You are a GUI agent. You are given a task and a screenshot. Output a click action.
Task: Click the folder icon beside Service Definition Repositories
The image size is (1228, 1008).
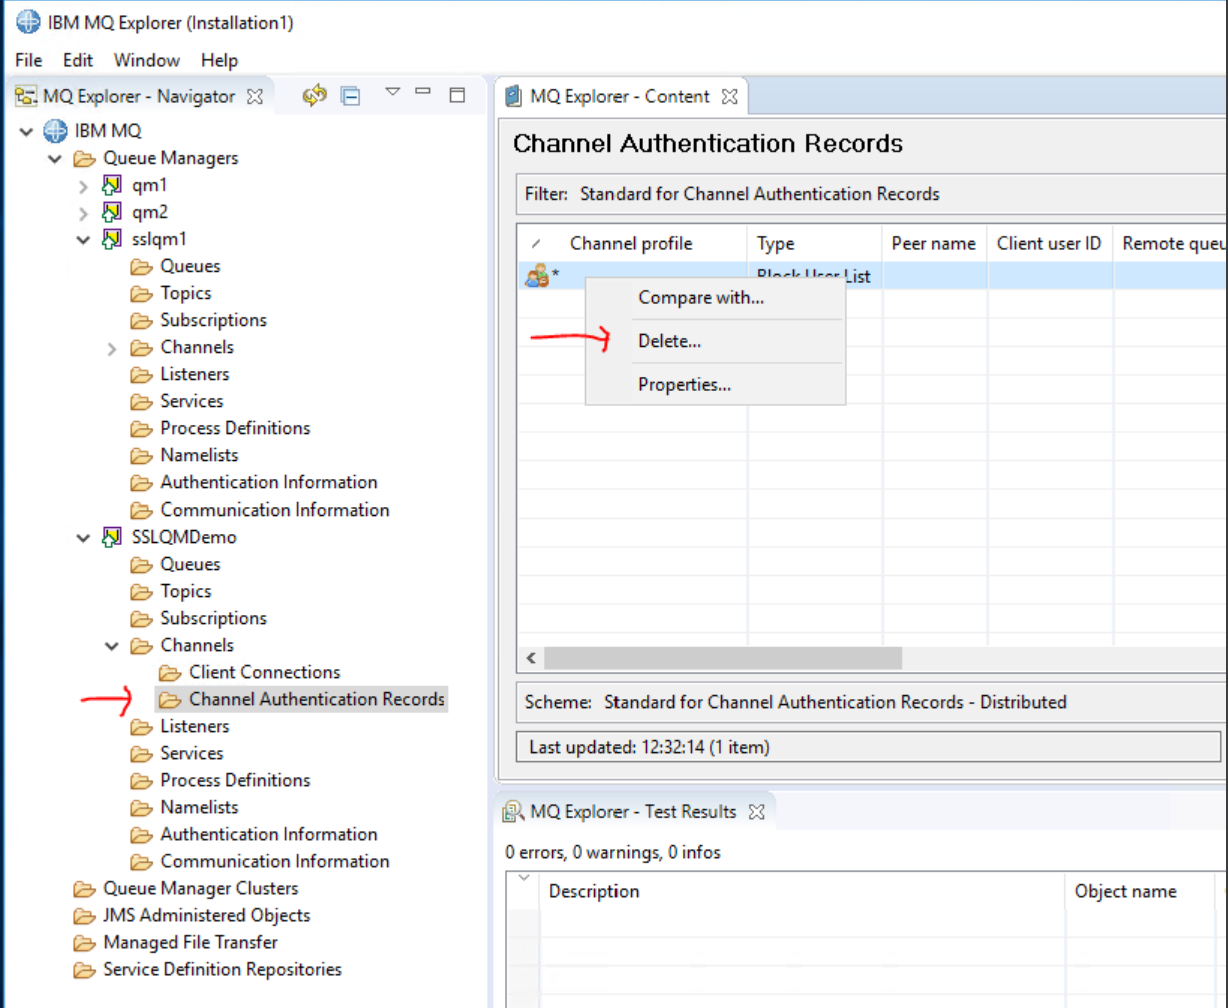click(x=84, y=970)
